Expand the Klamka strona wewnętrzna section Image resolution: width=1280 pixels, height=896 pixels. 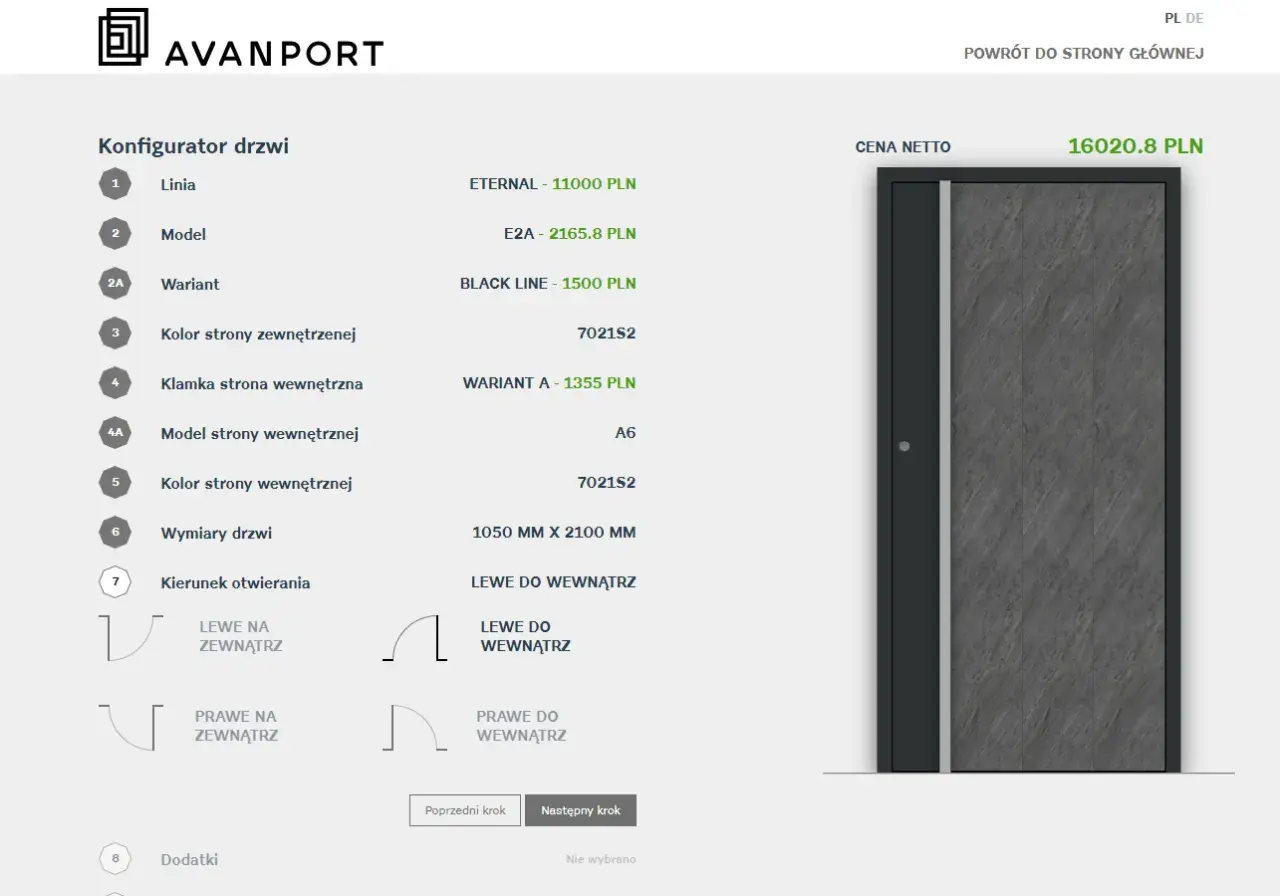point(262,384)
